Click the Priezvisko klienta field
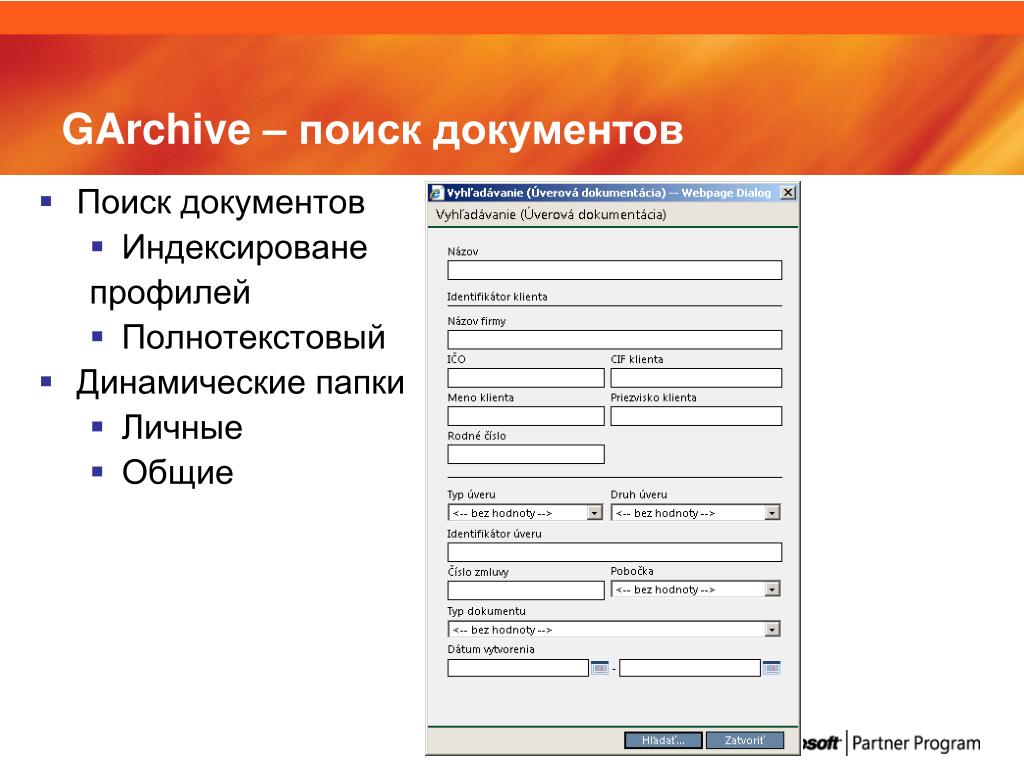 pos(696,416)
